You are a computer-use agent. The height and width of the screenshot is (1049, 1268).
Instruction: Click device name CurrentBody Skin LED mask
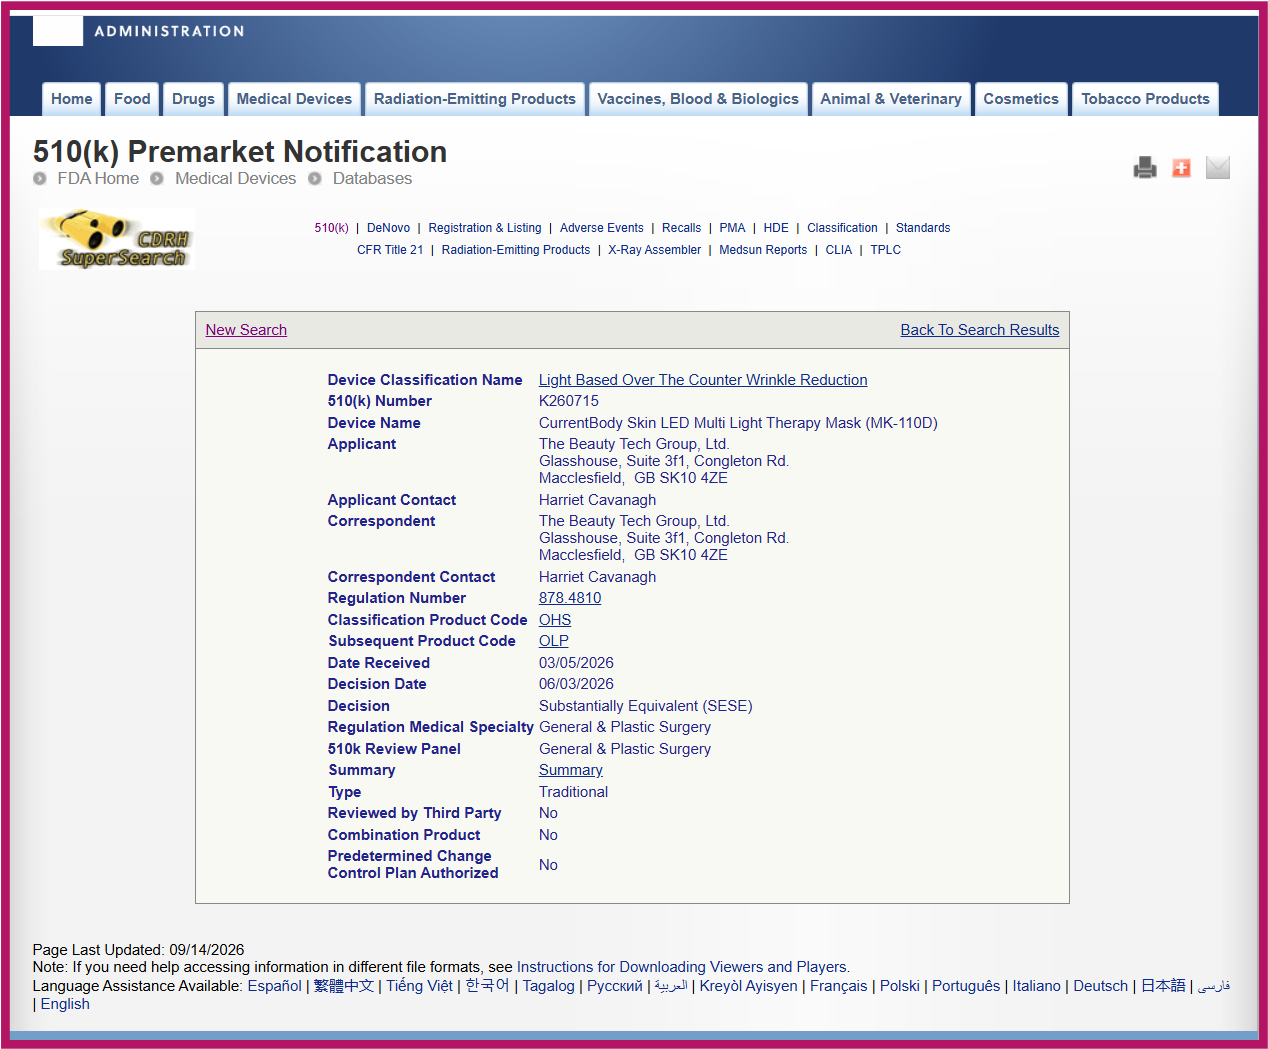pyautogui.click(x=738, y=423)
